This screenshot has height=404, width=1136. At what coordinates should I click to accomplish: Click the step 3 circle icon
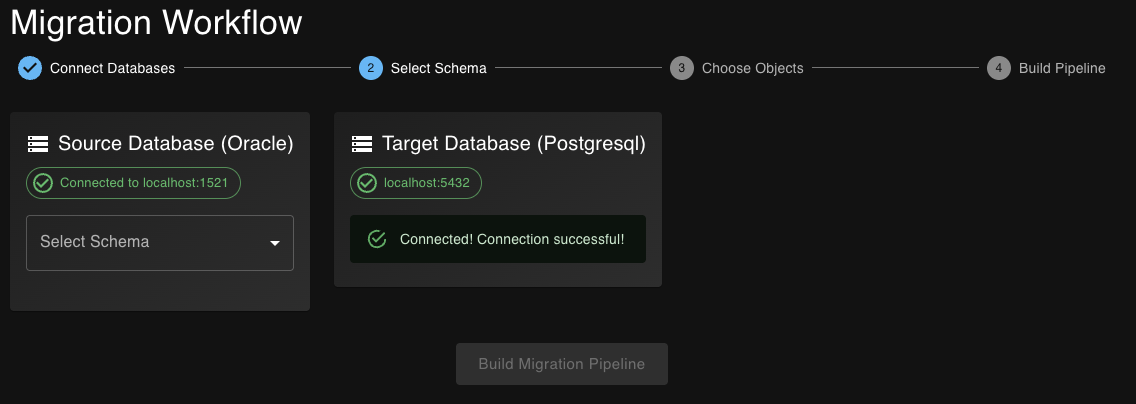[x=682, y=68]
